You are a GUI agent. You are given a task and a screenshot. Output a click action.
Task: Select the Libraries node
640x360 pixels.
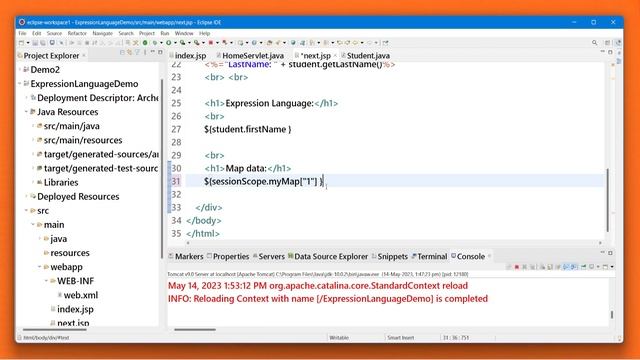coord(61,182)
